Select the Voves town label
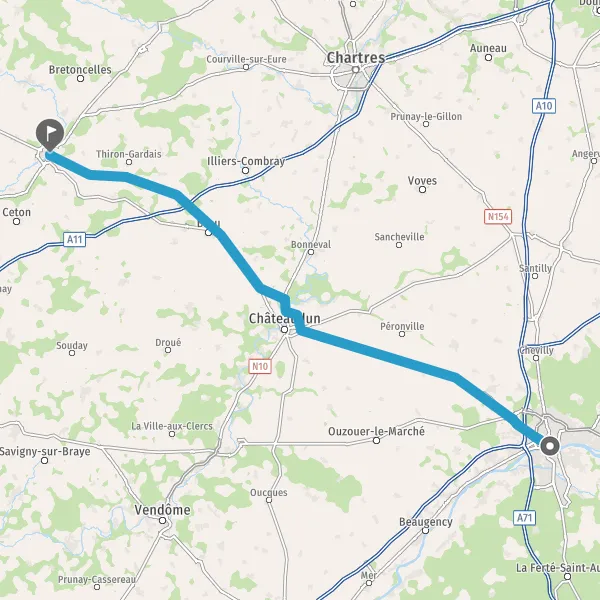The image size is (600, 600). (x=422, y=180)
